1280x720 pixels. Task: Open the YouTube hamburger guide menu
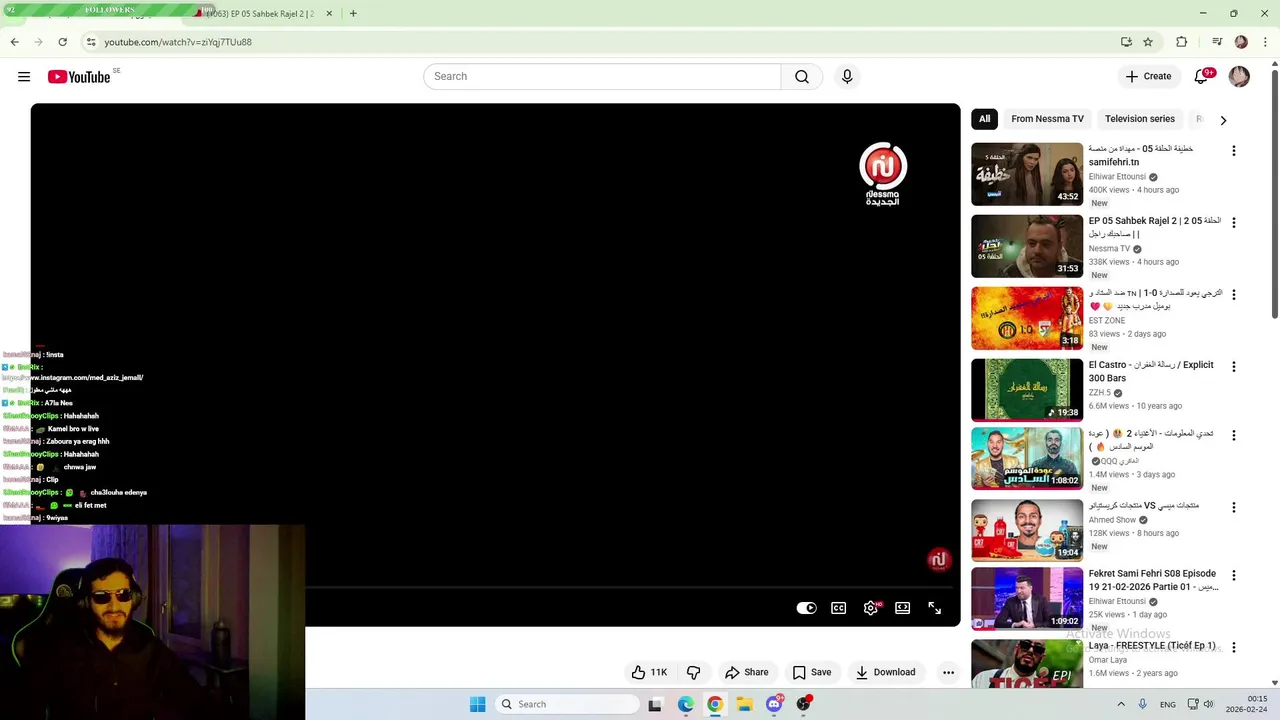point(24,77)
